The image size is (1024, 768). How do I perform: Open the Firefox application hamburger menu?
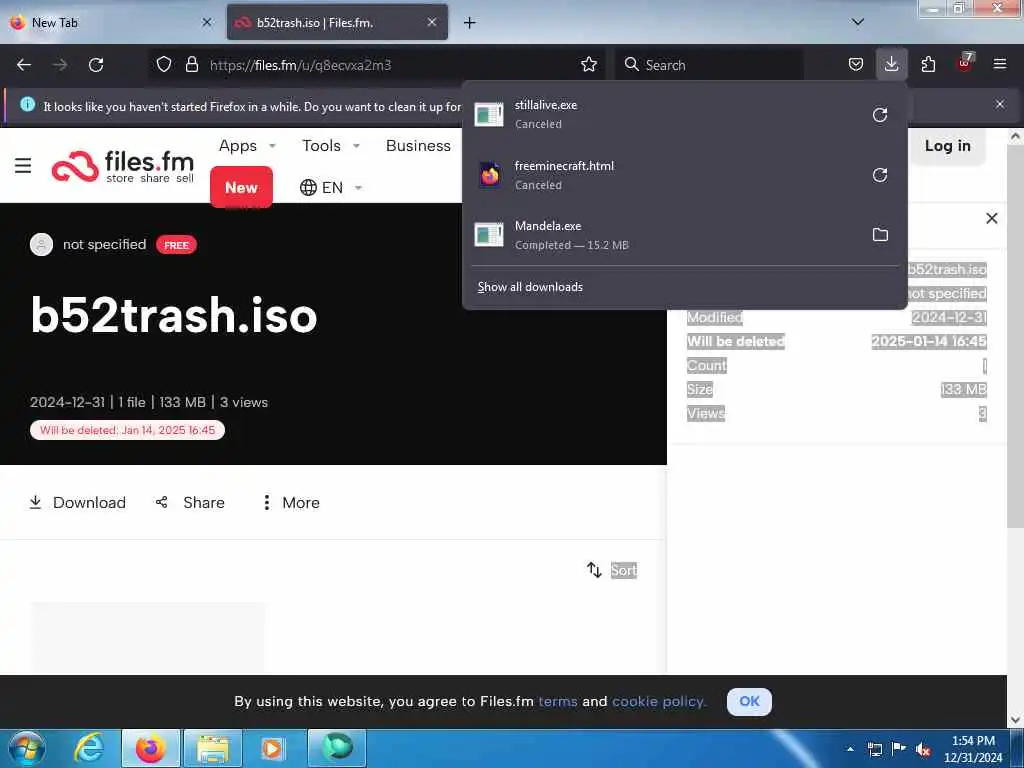[x=1000, y=65]
